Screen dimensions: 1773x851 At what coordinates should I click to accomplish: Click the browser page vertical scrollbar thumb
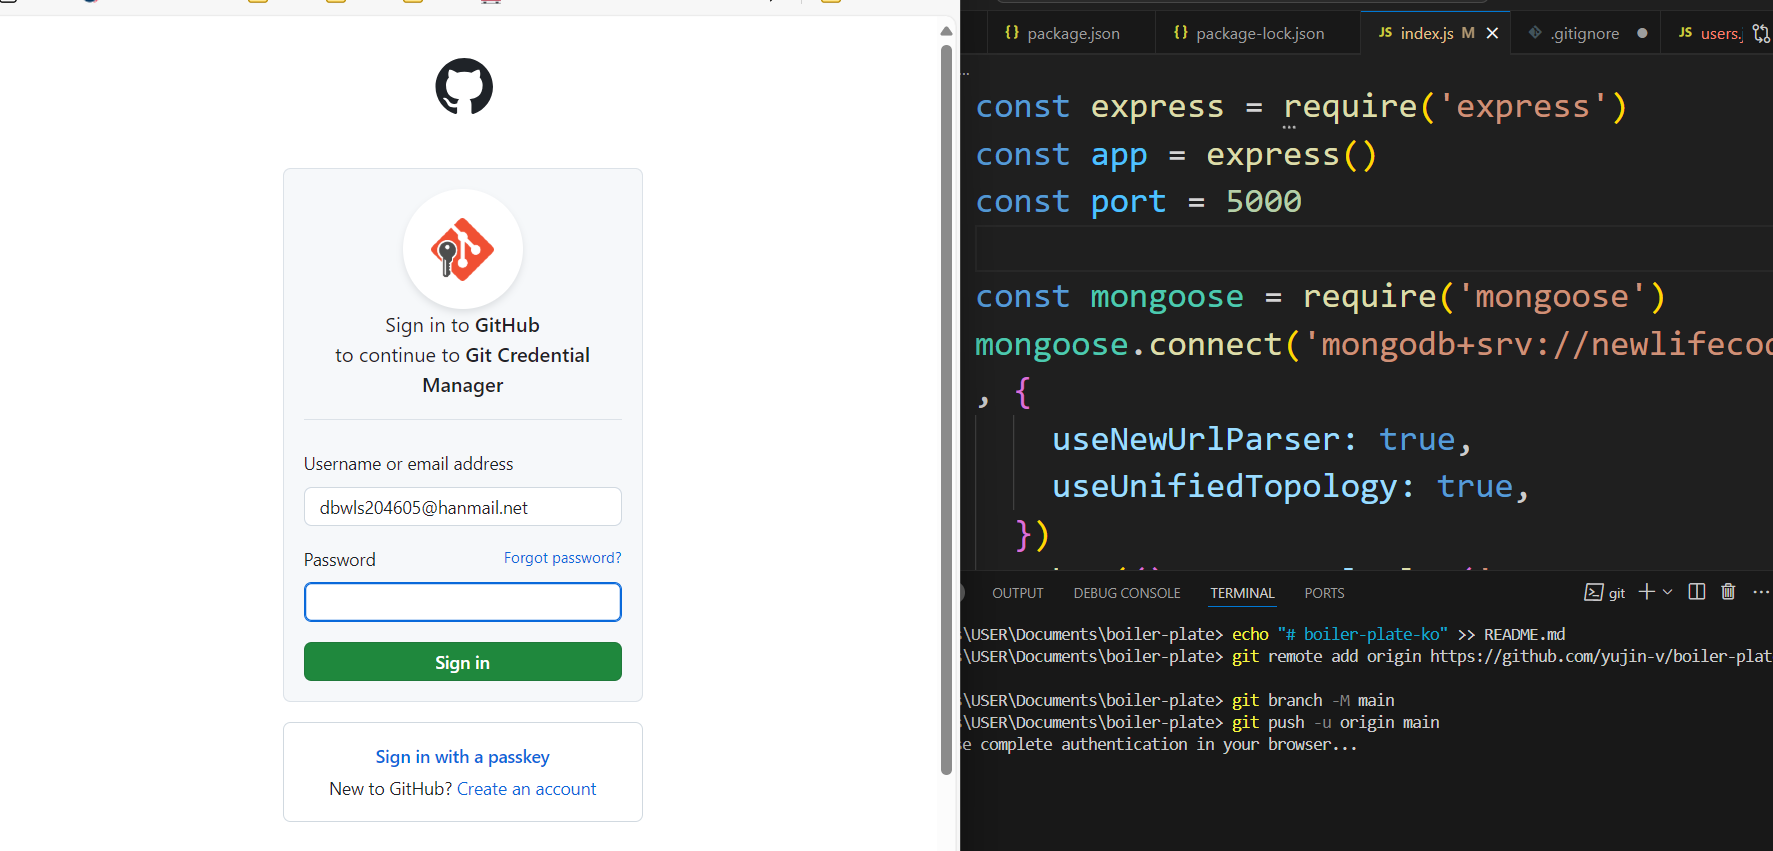pyautogui.click(x=946, y=410)
